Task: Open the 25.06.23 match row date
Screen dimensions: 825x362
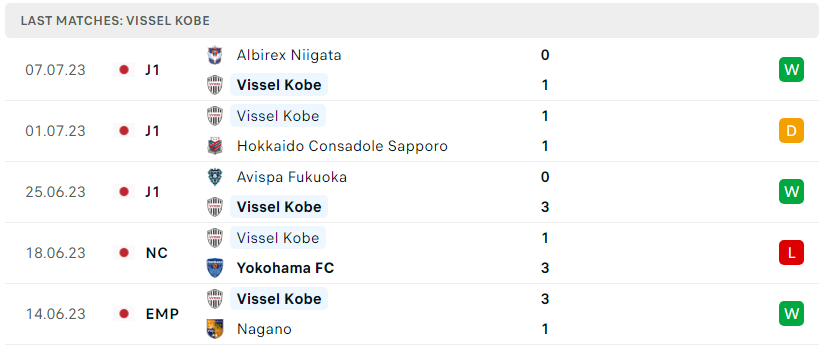Action: coord(55,192)
